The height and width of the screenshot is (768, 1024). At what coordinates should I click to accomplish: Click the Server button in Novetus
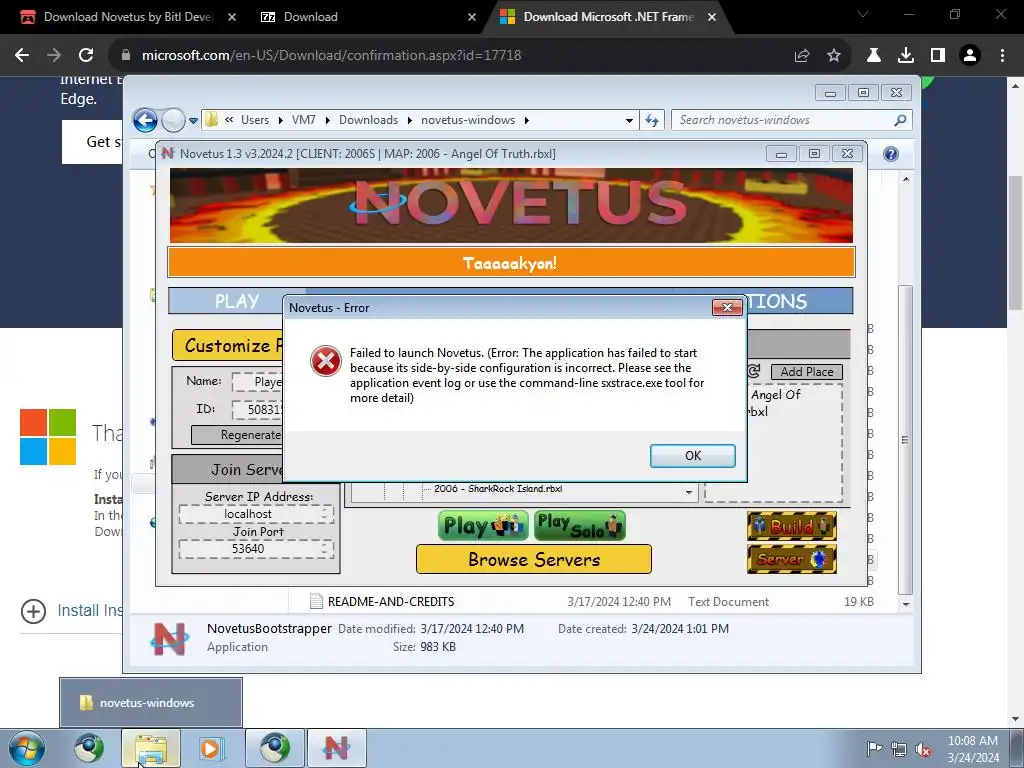[x=792, y=559]
